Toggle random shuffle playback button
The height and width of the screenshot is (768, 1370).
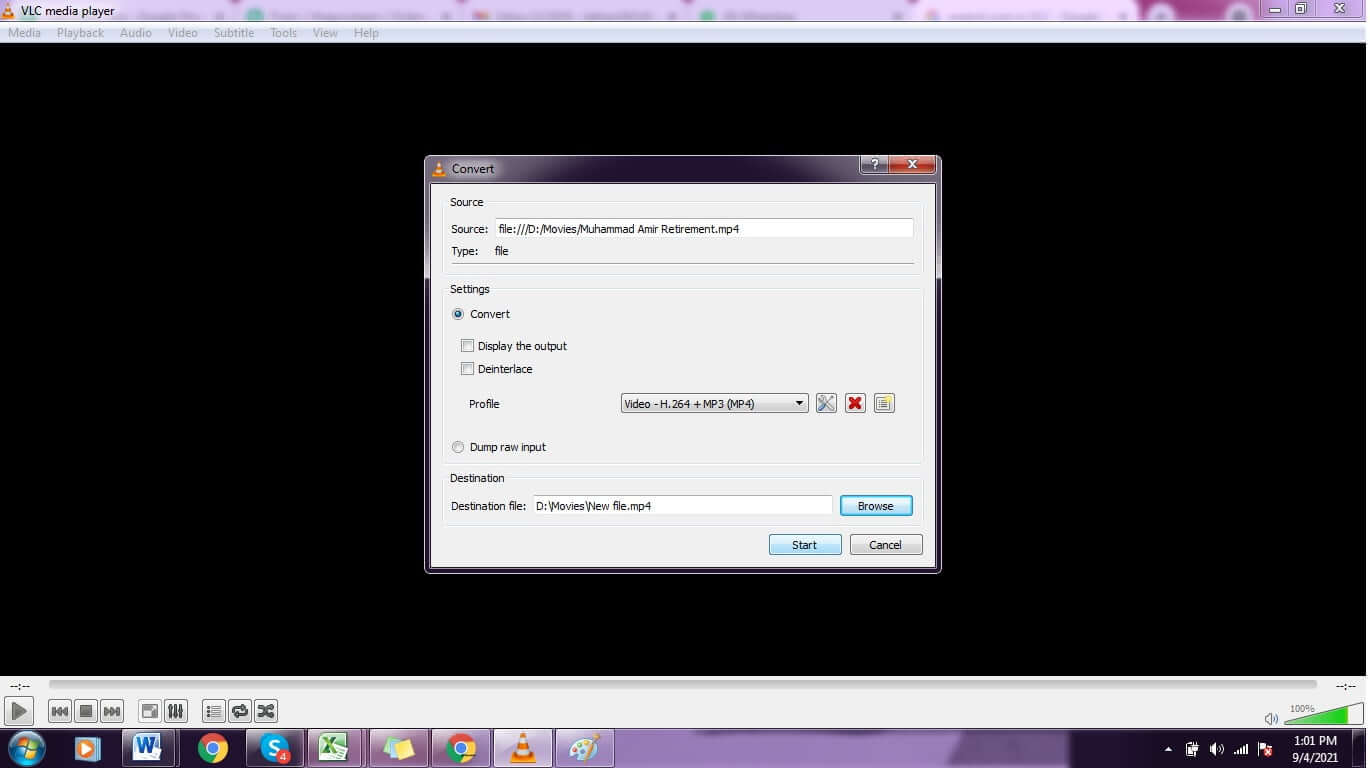[x=266, y=711]
